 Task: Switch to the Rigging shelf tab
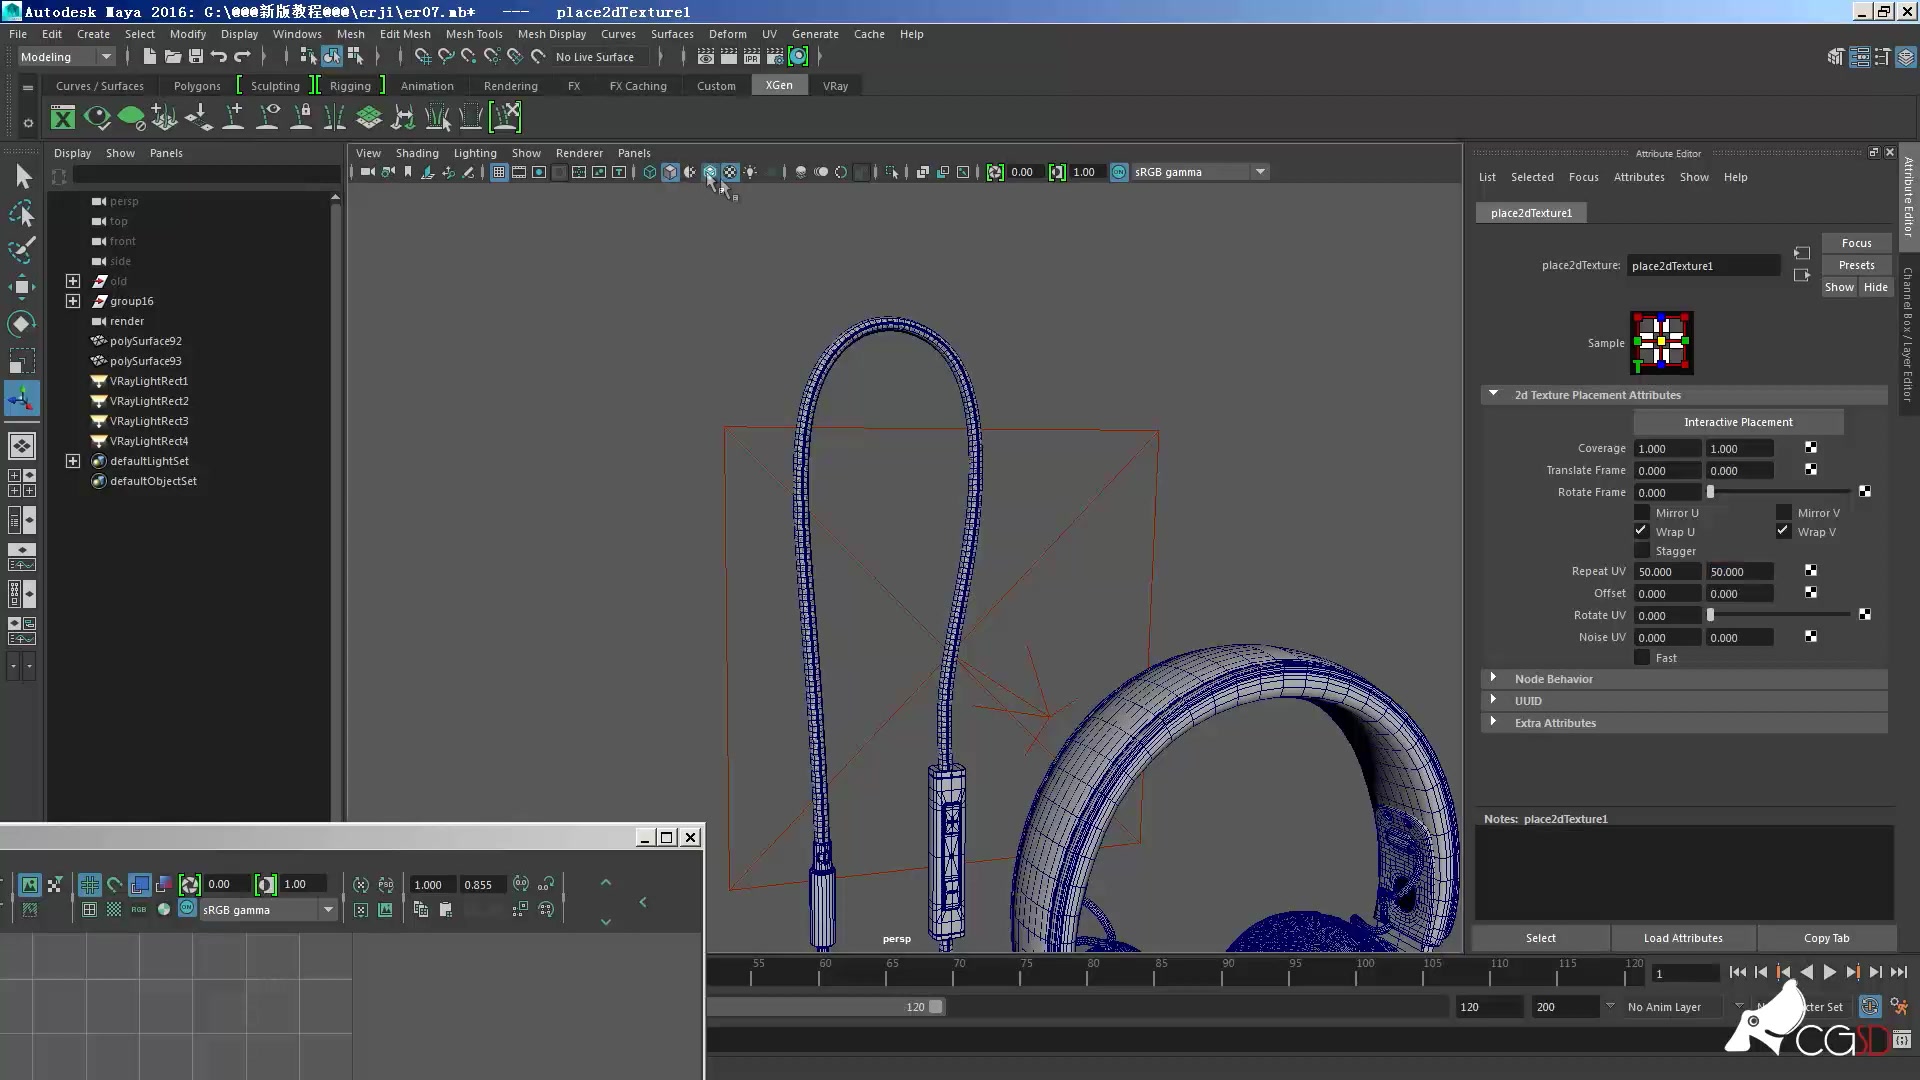tap(351, 85)
